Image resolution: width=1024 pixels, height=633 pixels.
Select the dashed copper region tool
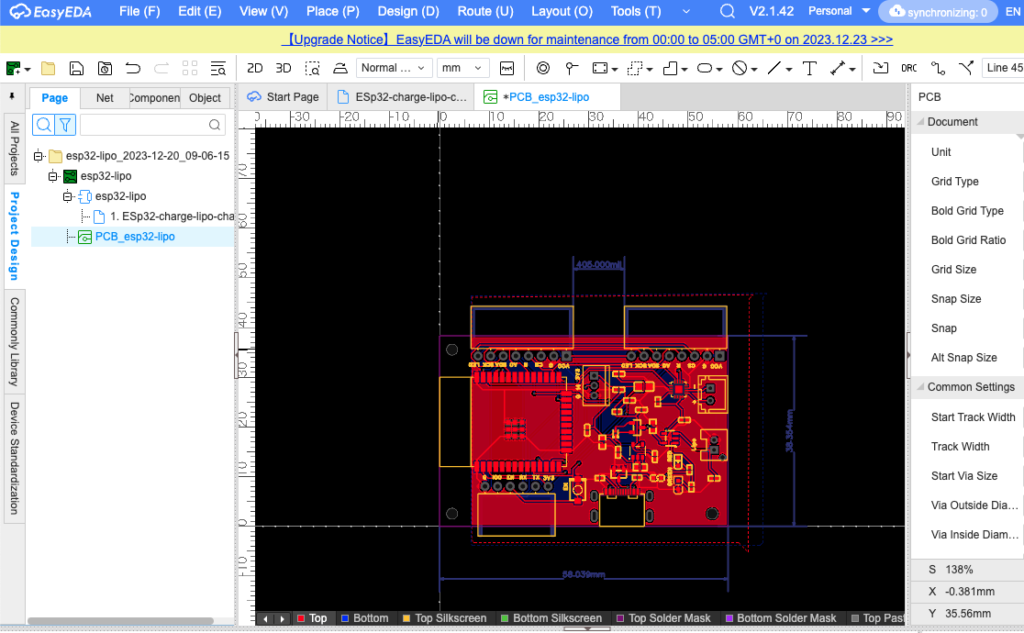pyautogui.click(x=635, y=68)
